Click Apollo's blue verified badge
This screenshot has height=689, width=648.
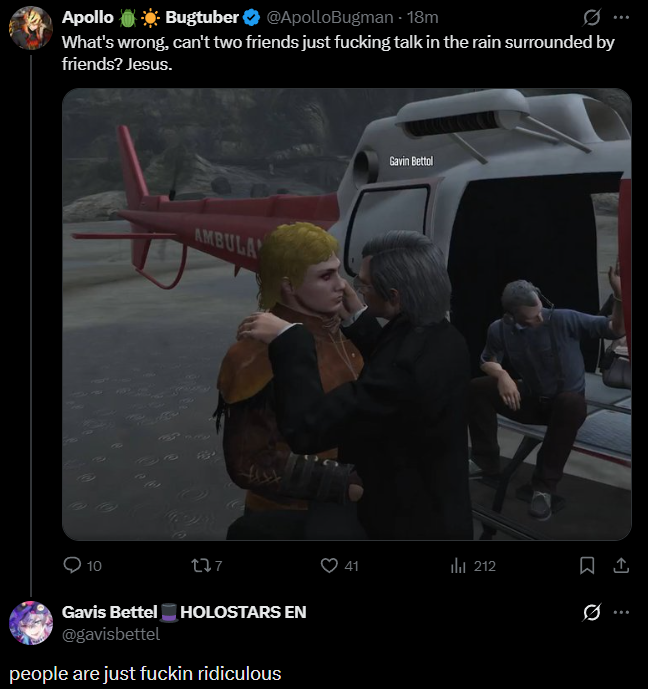pyautogui.click(x=251, y=18)
